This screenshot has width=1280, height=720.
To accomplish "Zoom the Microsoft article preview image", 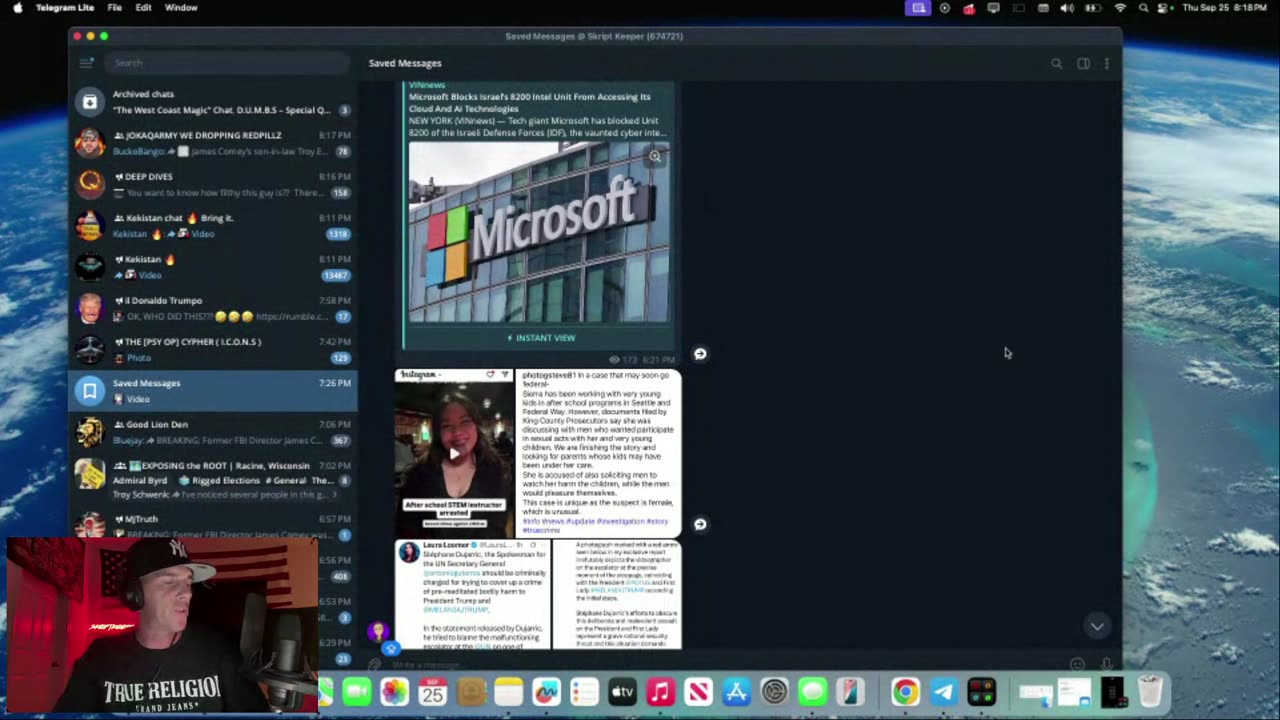I will click(x=655, y=156).
